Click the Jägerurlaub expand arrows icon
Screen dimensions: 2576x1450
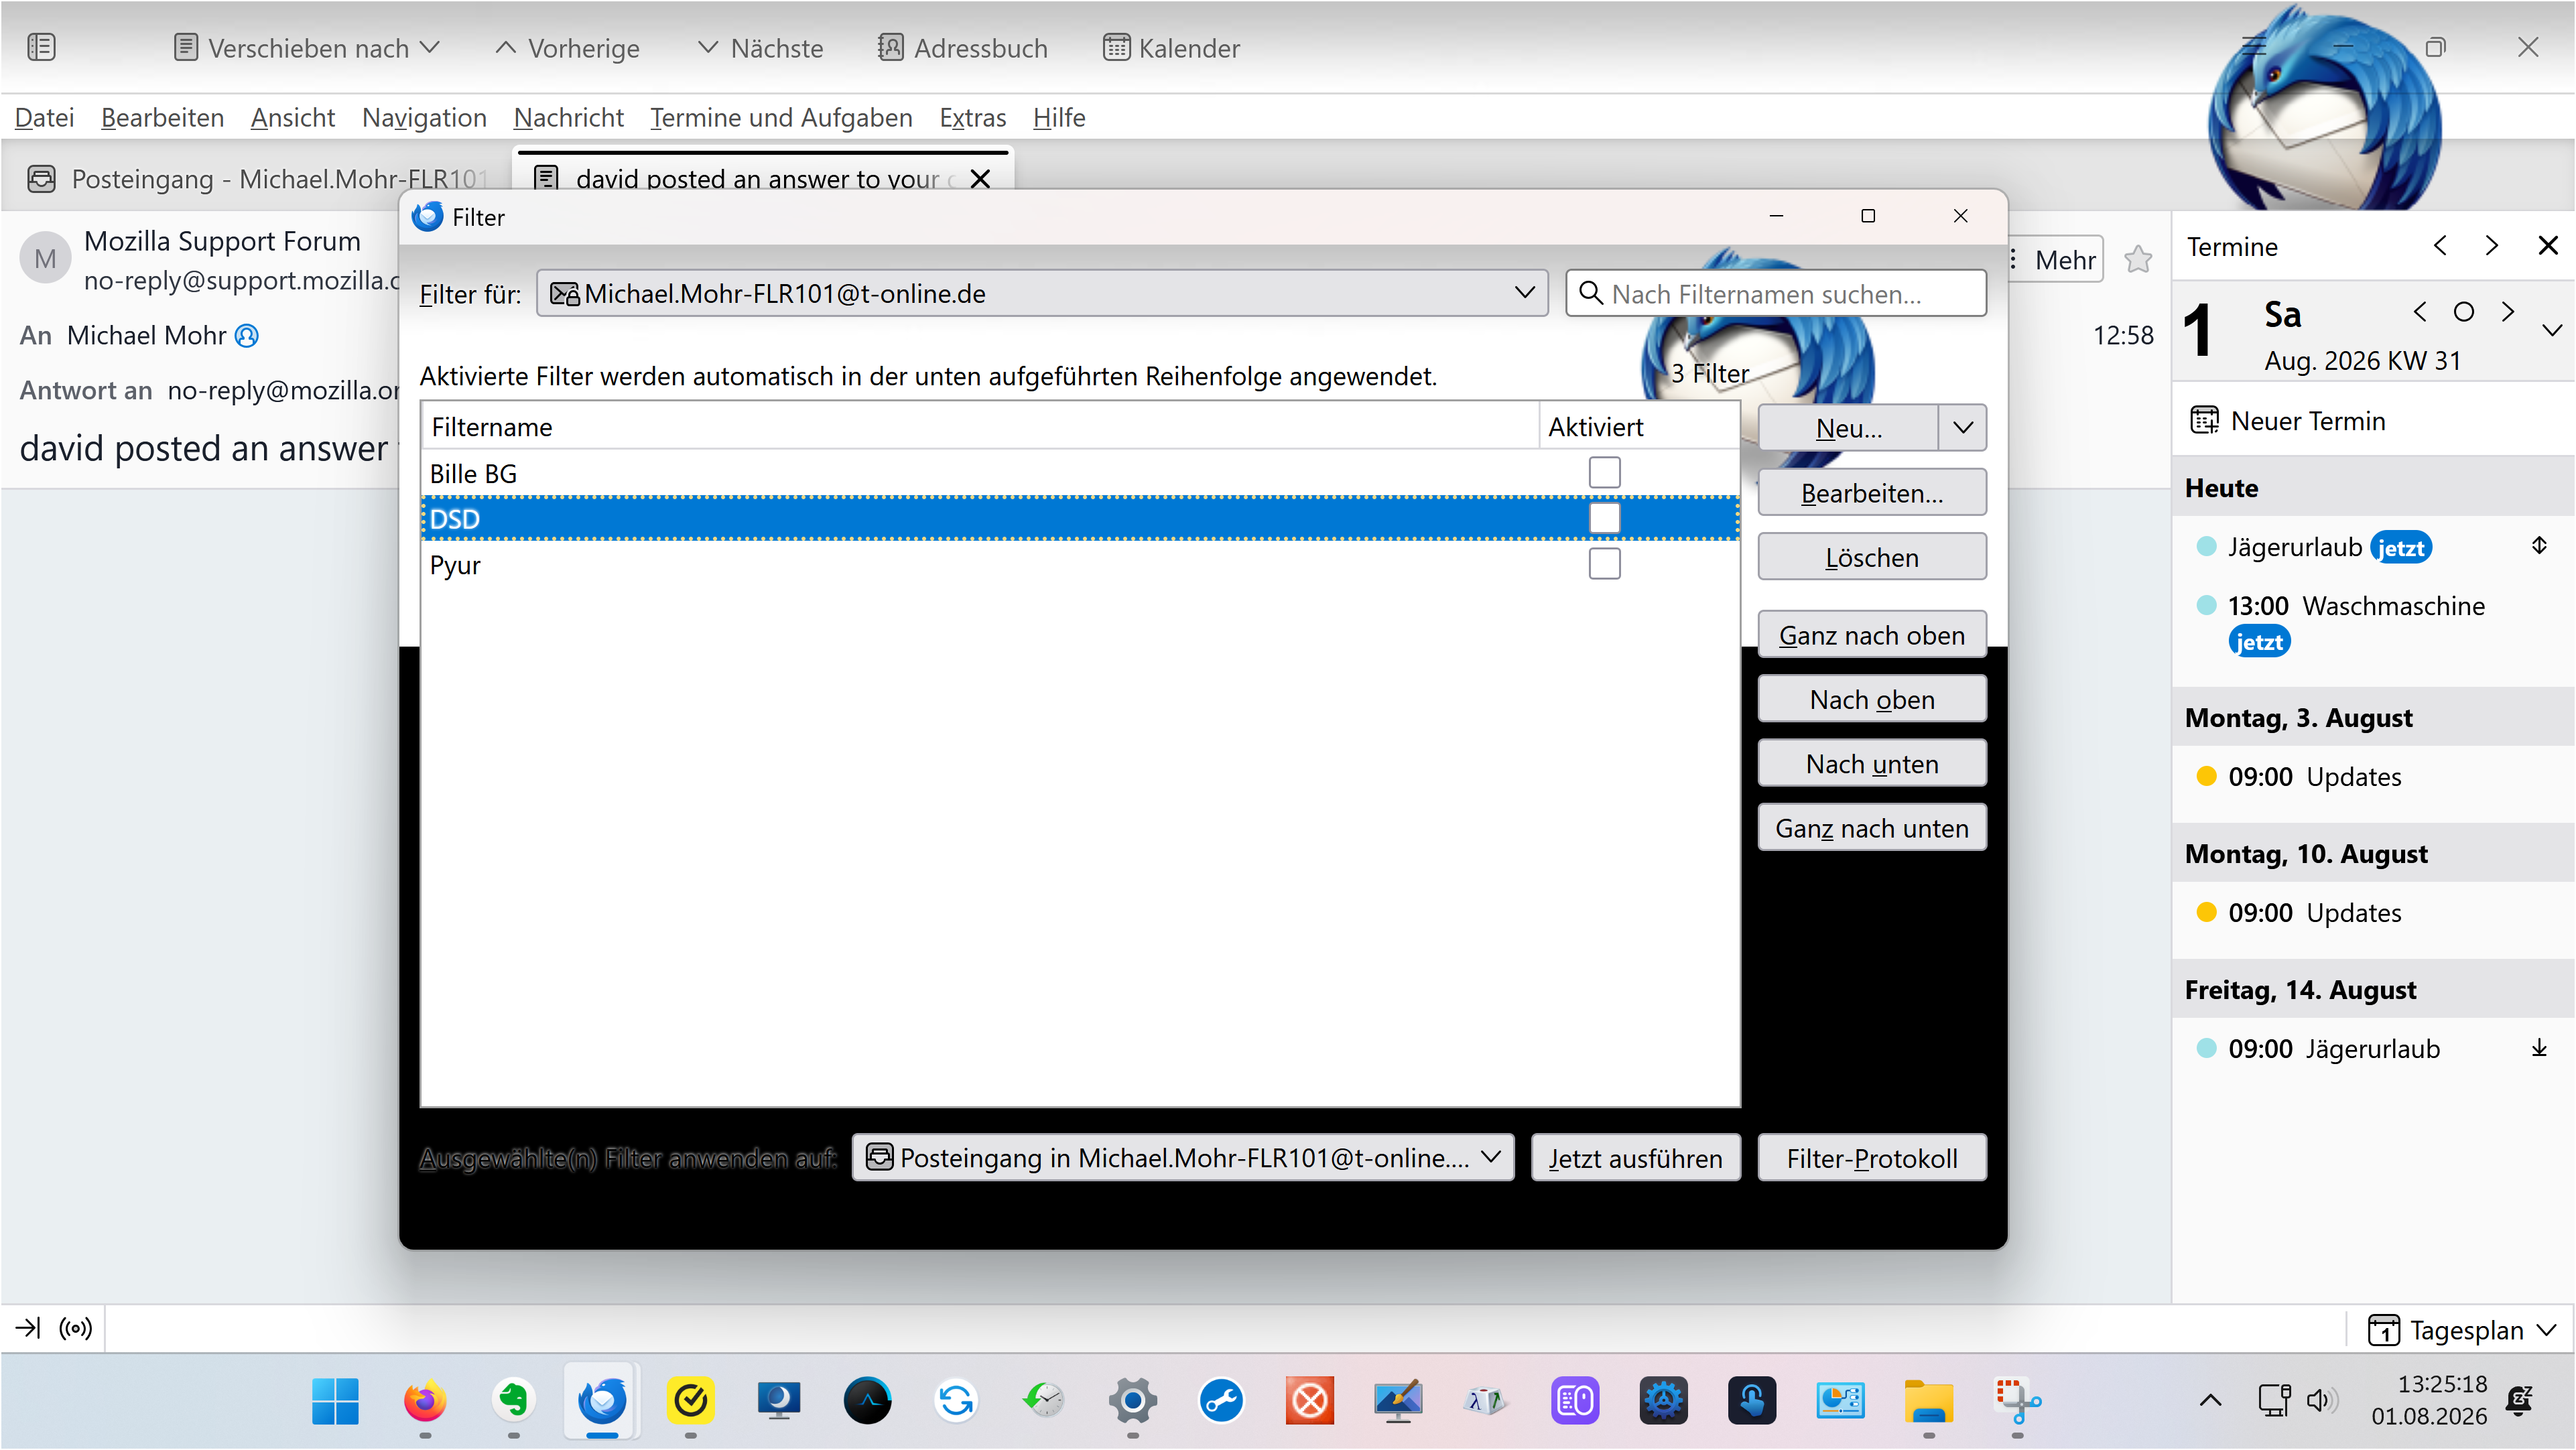pos(2539,546)
